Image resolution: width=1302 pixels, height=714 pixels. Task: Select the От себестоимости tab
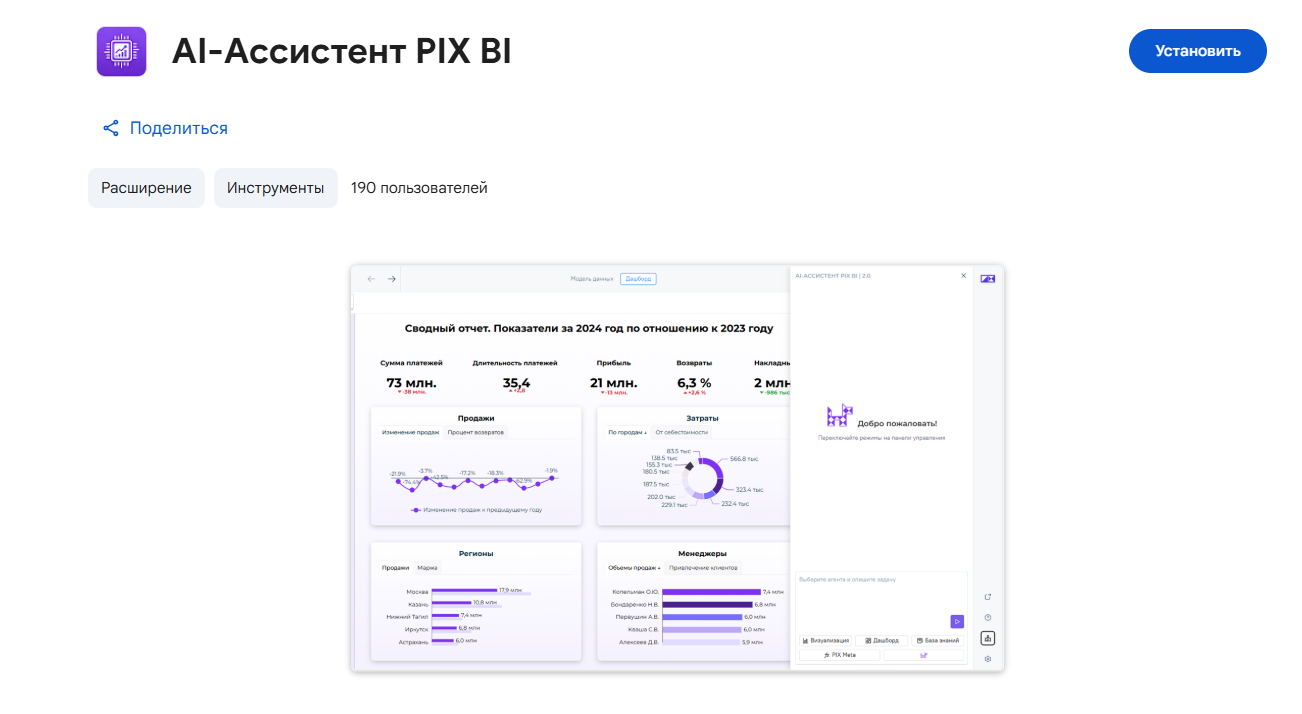click(682, 432)
